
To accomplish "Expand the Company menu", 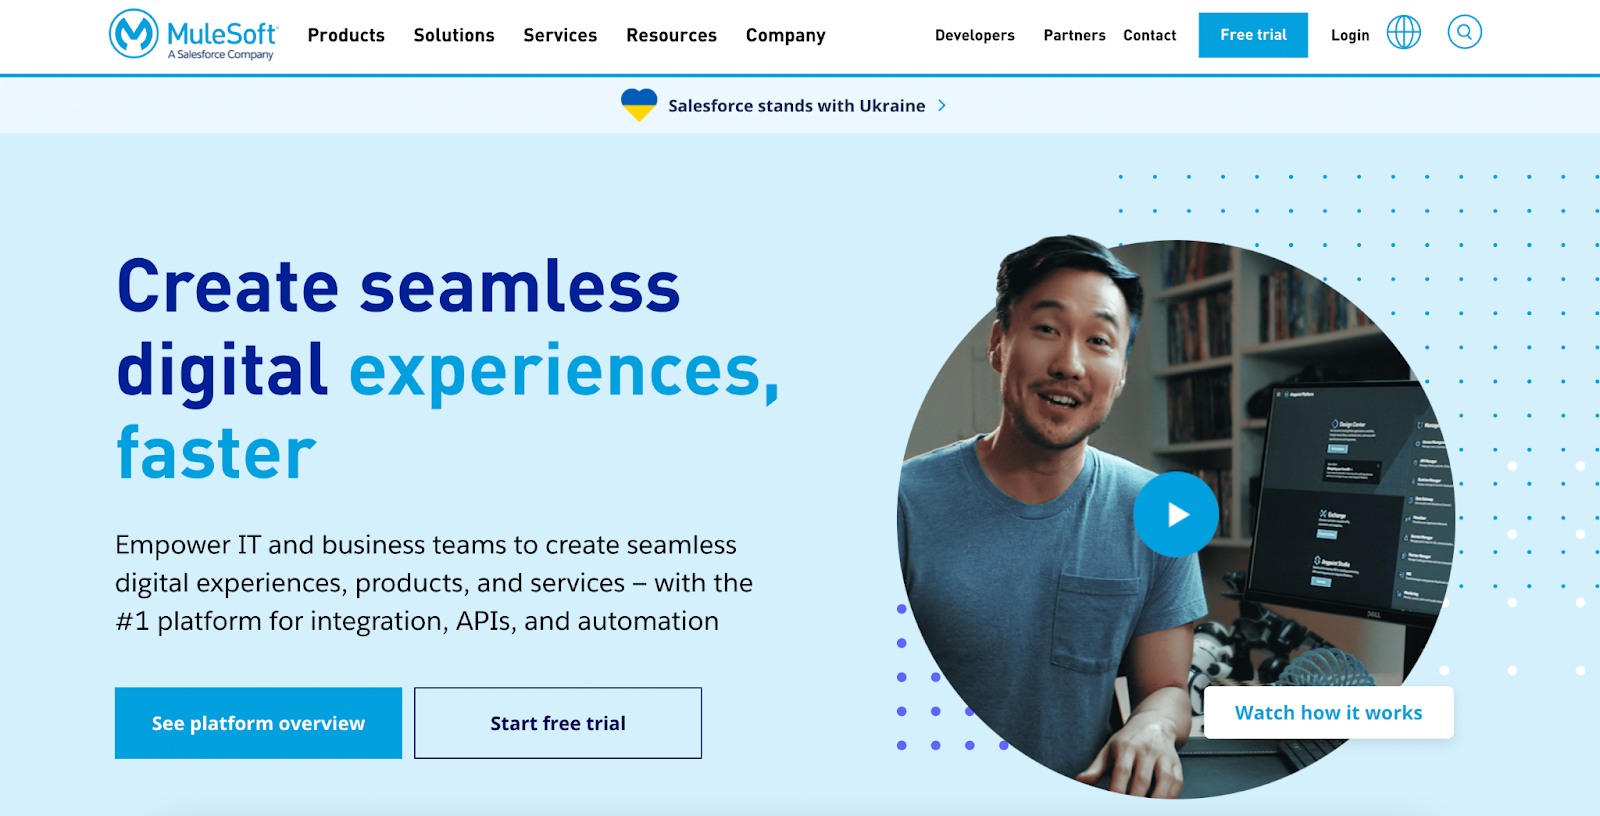I will coord(786,35).
